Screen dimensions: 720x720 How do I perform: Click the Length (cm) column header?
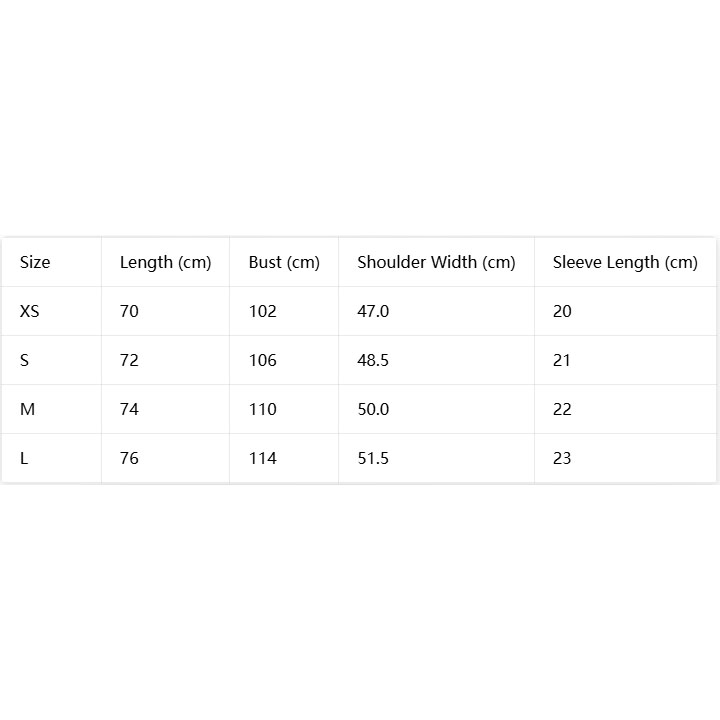165,263
